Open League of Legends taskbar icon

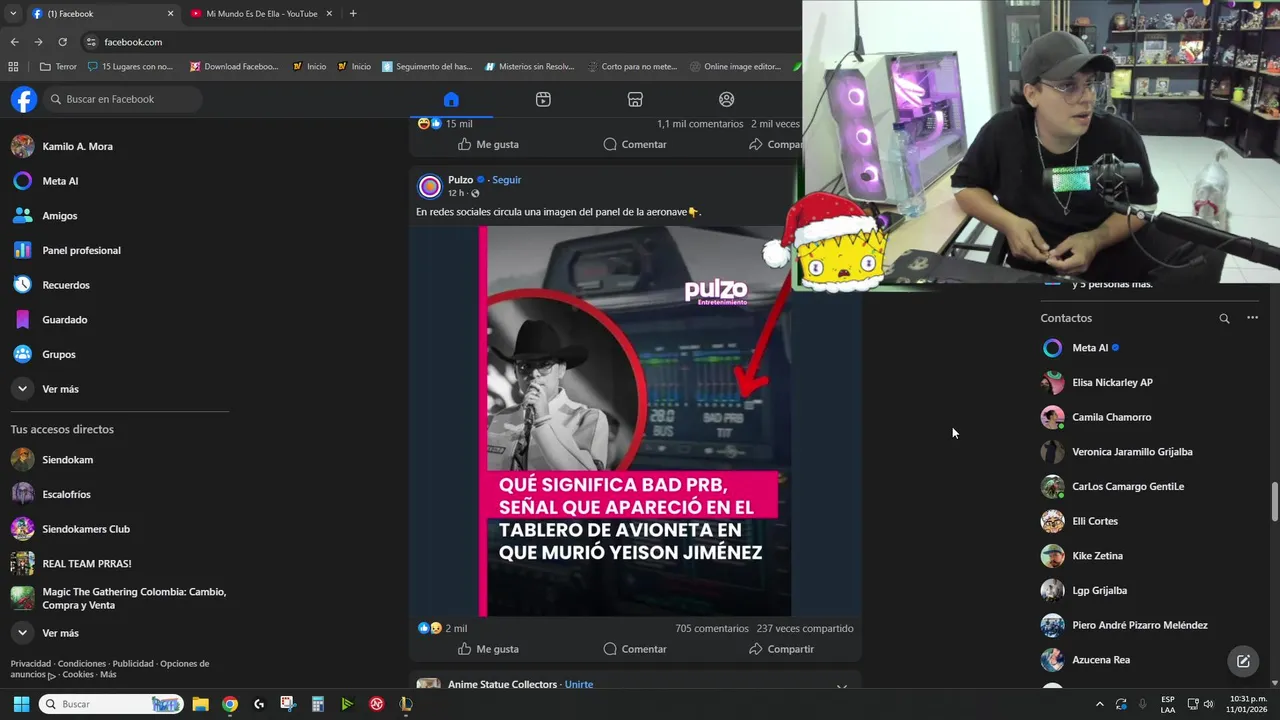[405, 704]
